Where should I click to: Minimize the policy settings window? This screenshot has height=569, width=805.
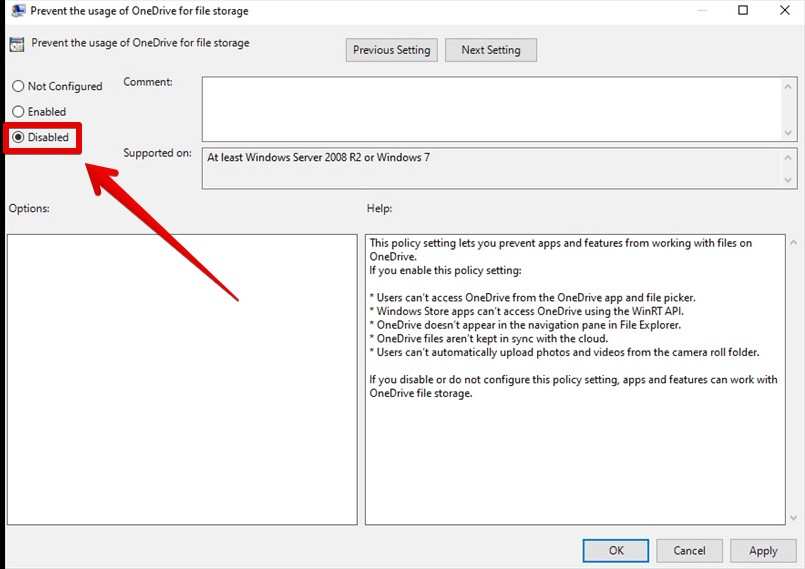point(698,11)
